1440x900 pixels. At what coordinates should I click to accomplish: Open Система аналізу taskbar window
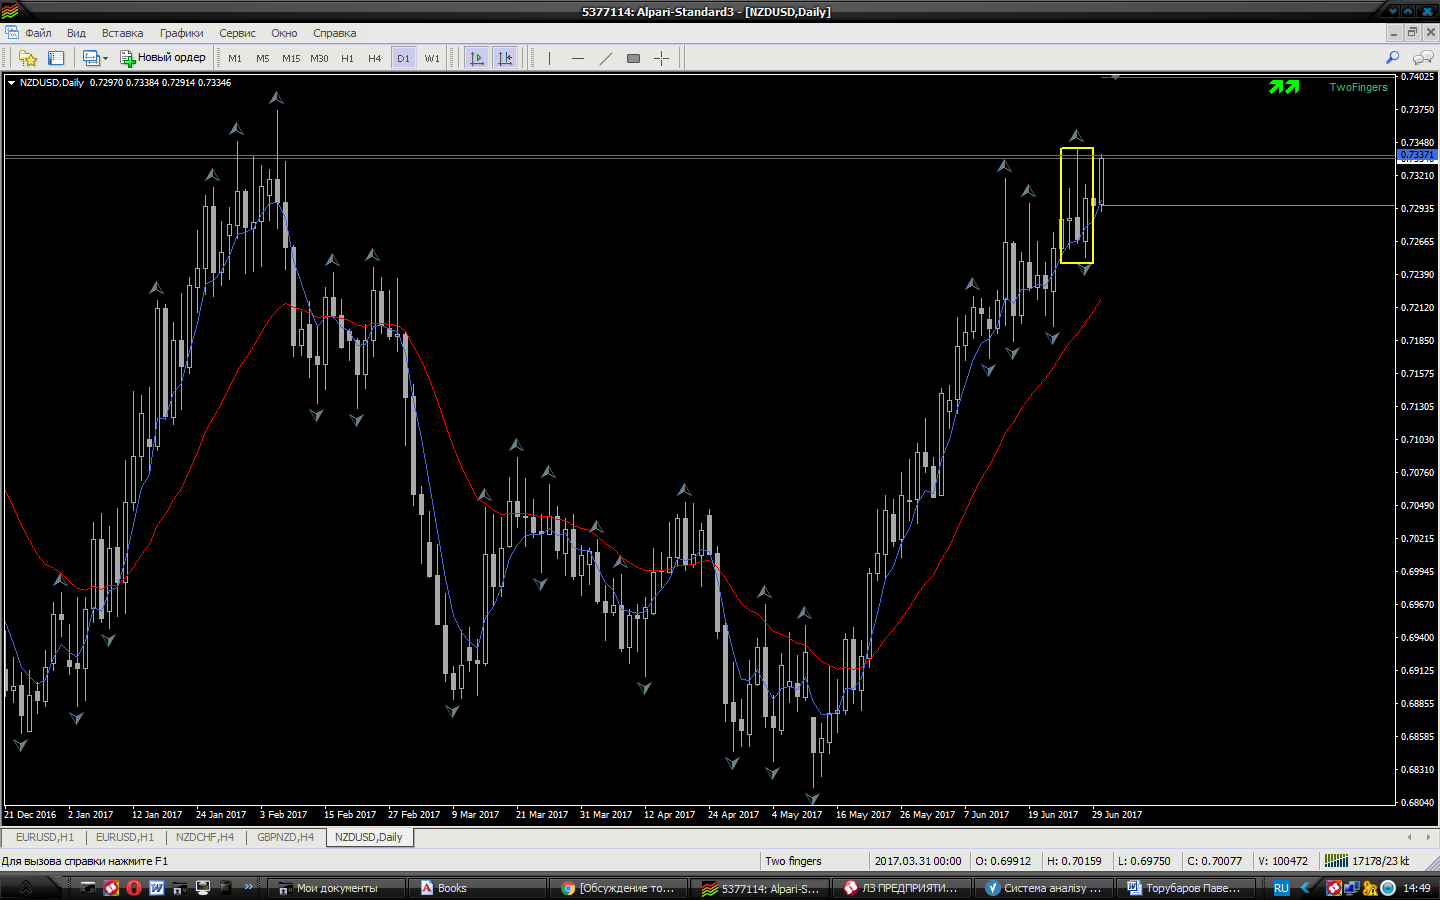click(x=1043, y=888)
